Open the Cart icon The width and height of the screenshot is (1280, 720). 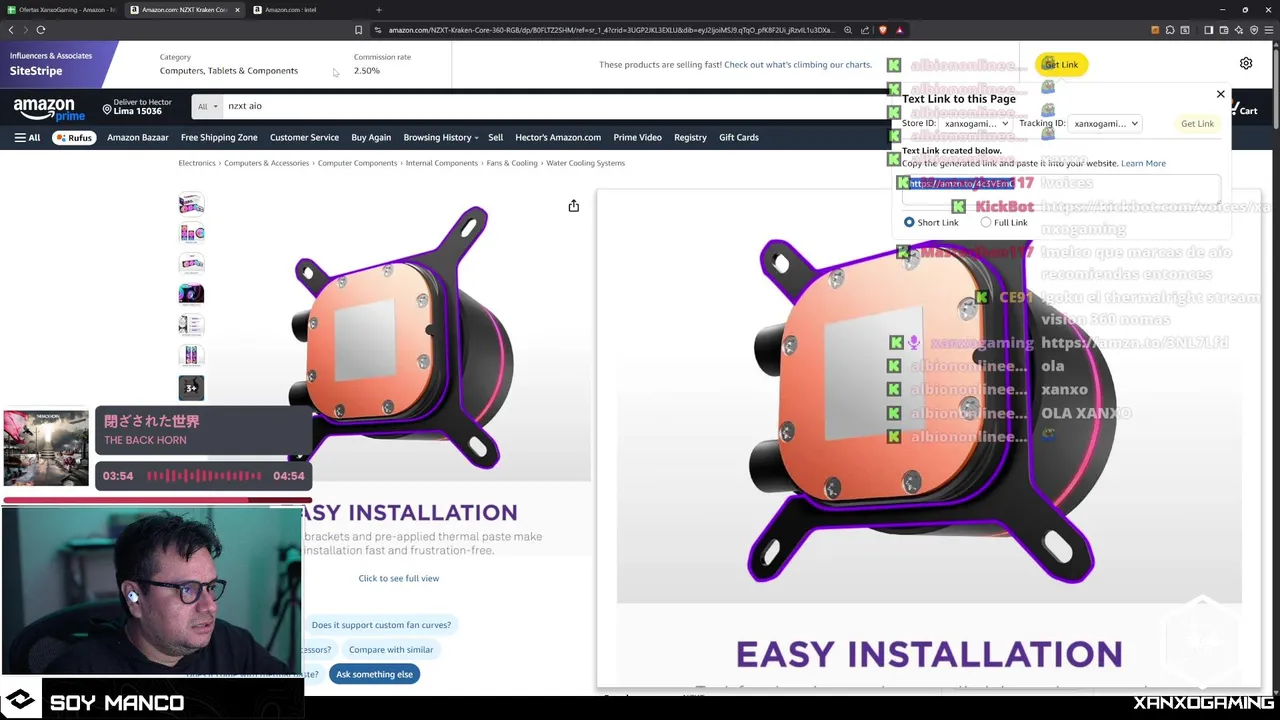click(x=1246, y=109)
